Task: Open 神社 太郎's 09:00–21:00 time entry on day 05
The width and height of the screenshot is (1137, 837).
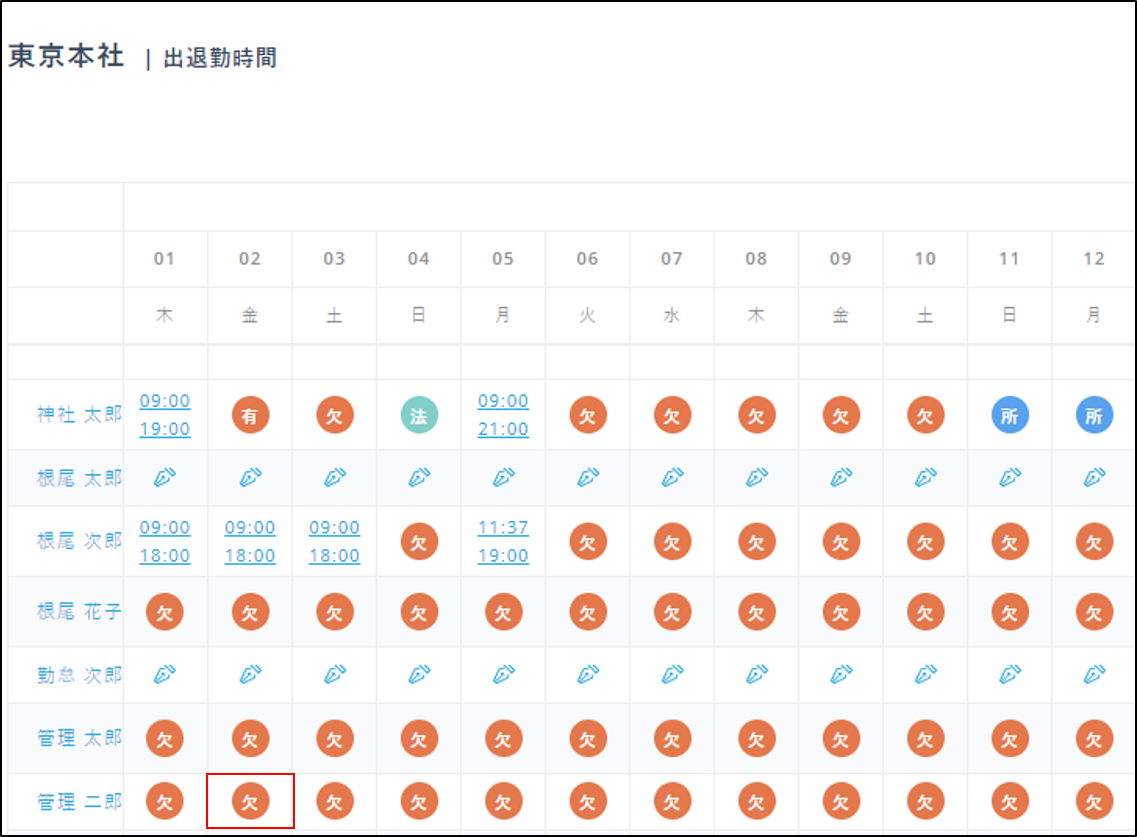Action: coord(503,415)
